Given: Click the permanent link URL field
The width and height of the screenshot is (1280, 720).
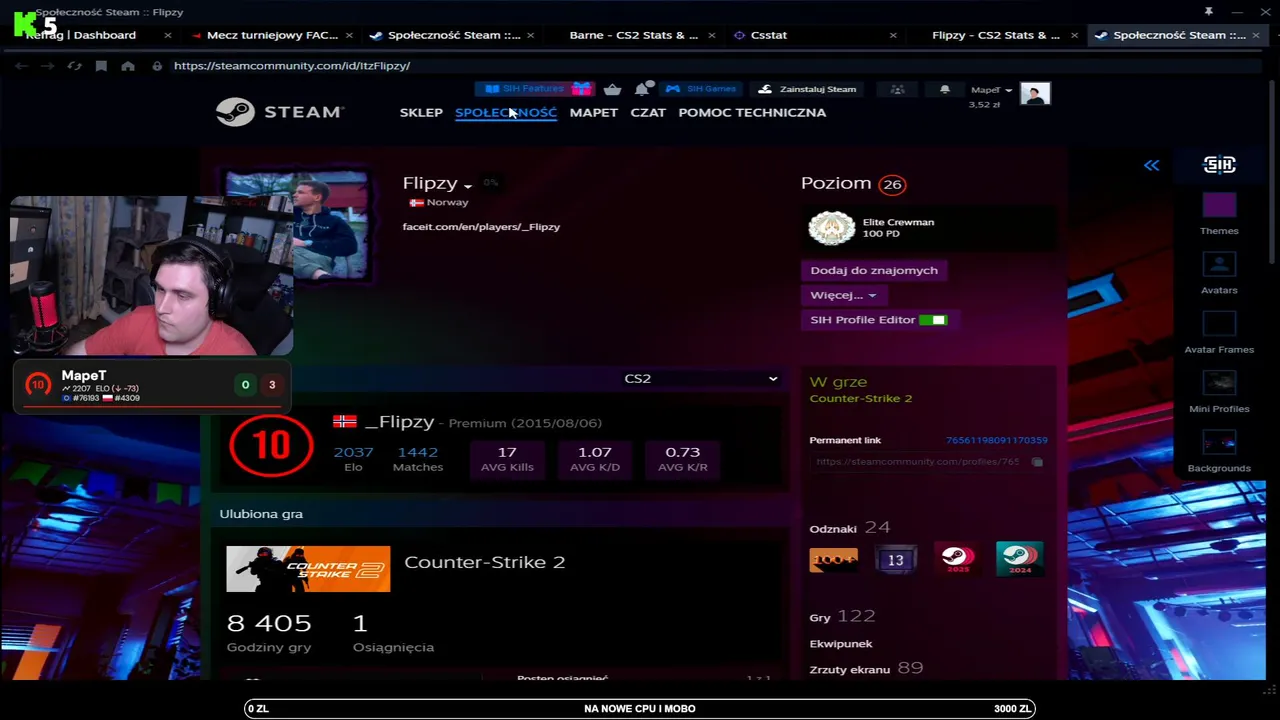Looking at the screenshot, I should tap(918, 462).
